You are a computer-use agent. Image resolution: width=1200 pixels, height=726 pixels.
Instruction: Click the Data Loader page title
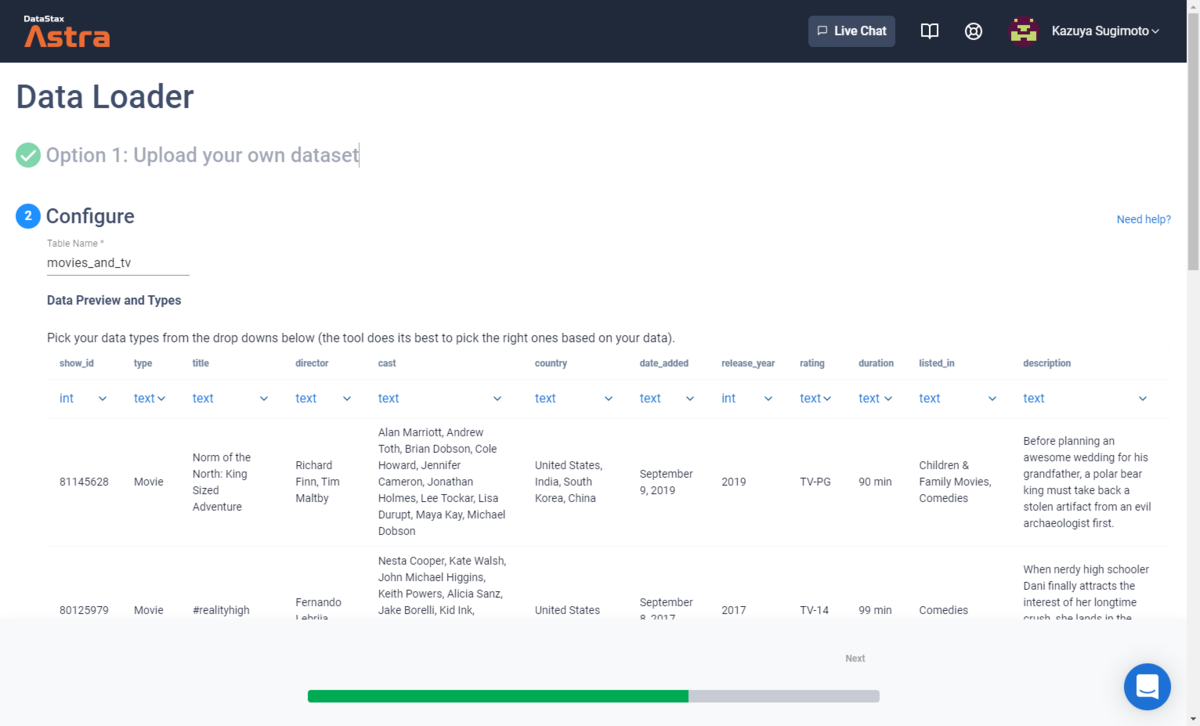tap(105, 97)
